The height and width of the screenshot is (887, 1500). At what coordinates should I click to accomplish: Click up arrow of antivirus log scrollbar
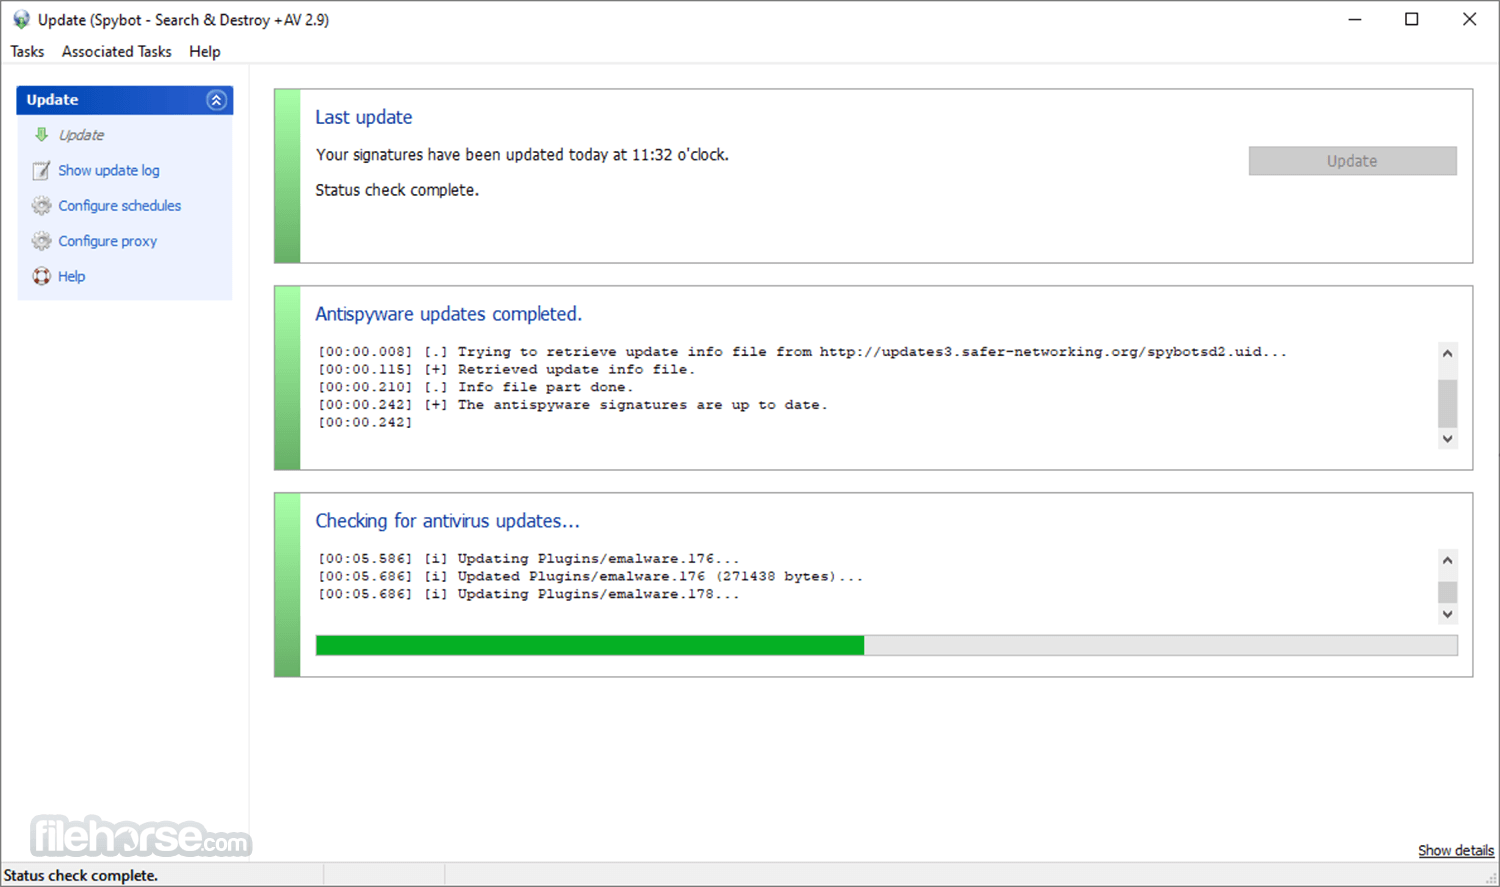1447,560
